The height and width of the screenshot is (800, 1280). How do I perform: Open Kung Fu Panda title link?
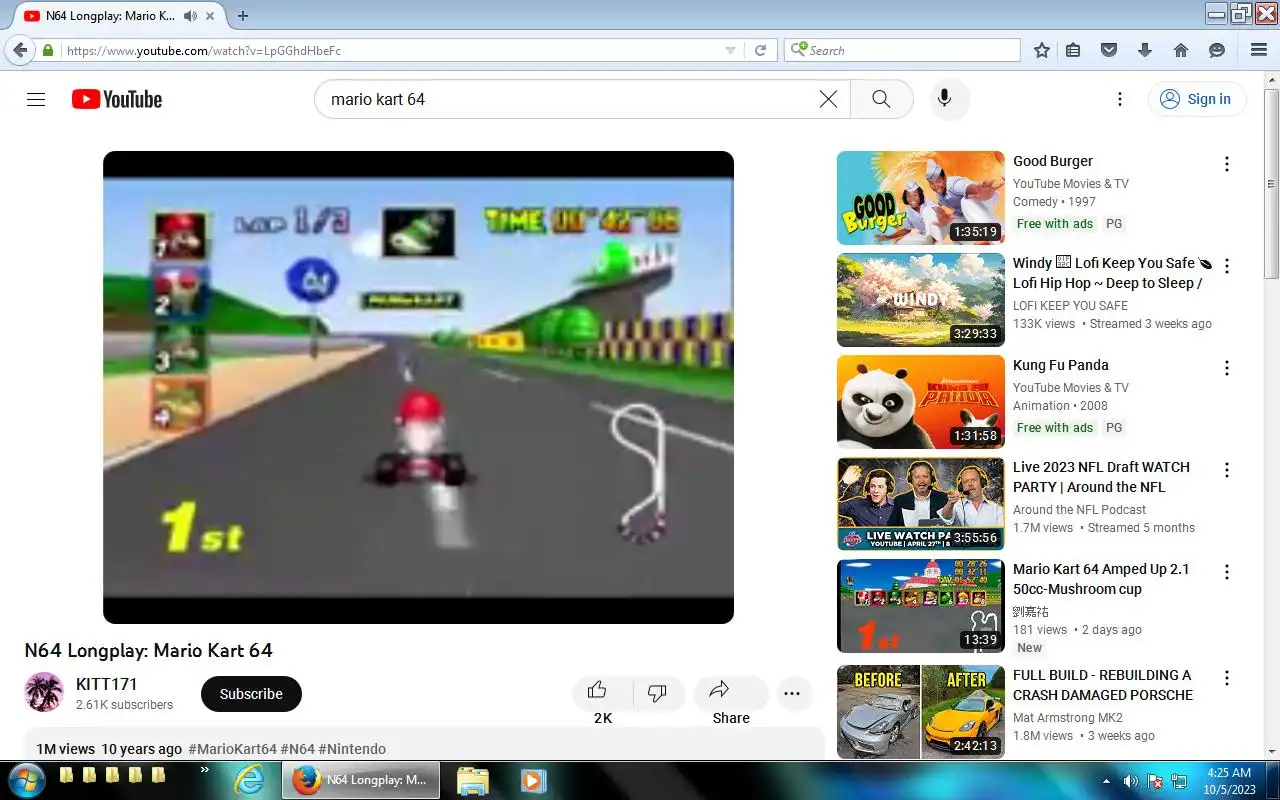1060,365
